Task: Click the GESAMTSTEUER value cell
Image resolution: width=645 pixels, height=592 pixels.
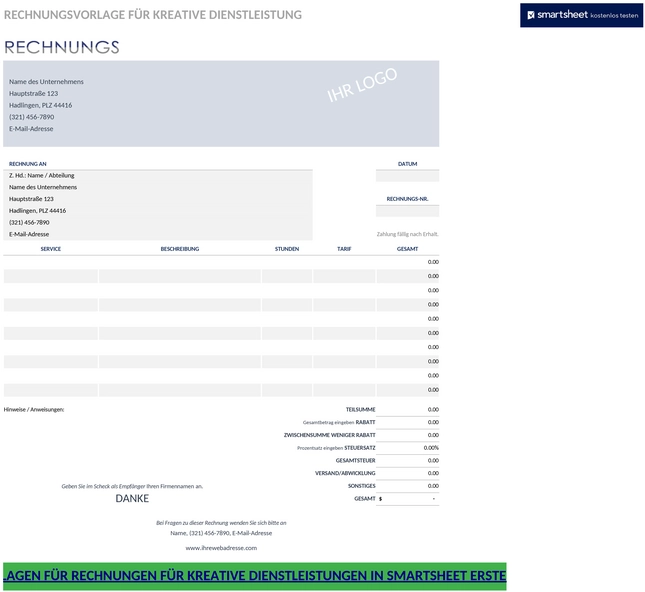Action: click(407, 461)
